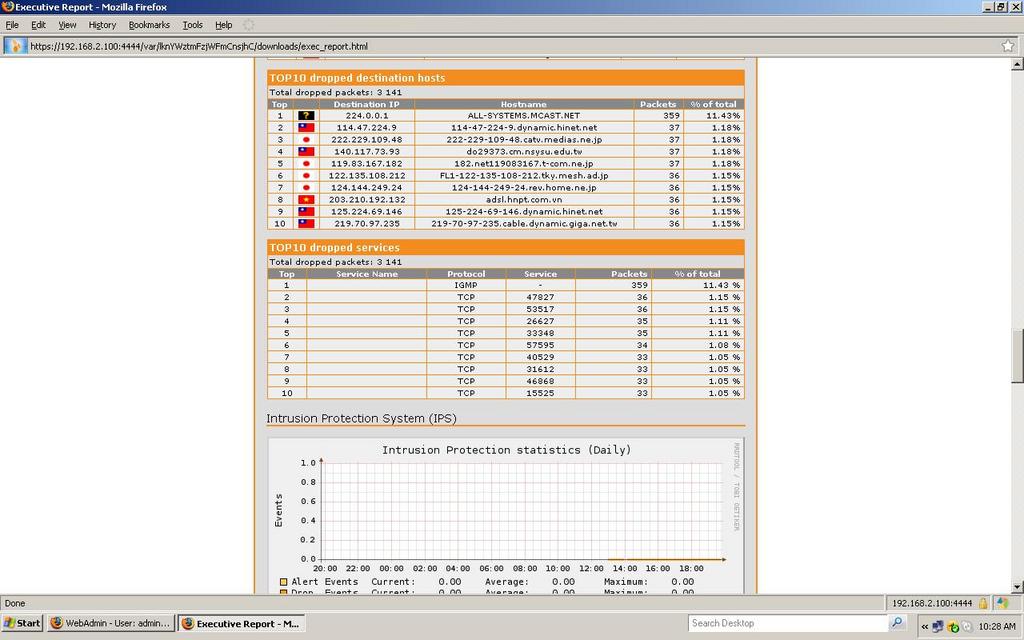Expand hidden system tray icons chevron
The image size is (1024, 640).
point(924,626)
